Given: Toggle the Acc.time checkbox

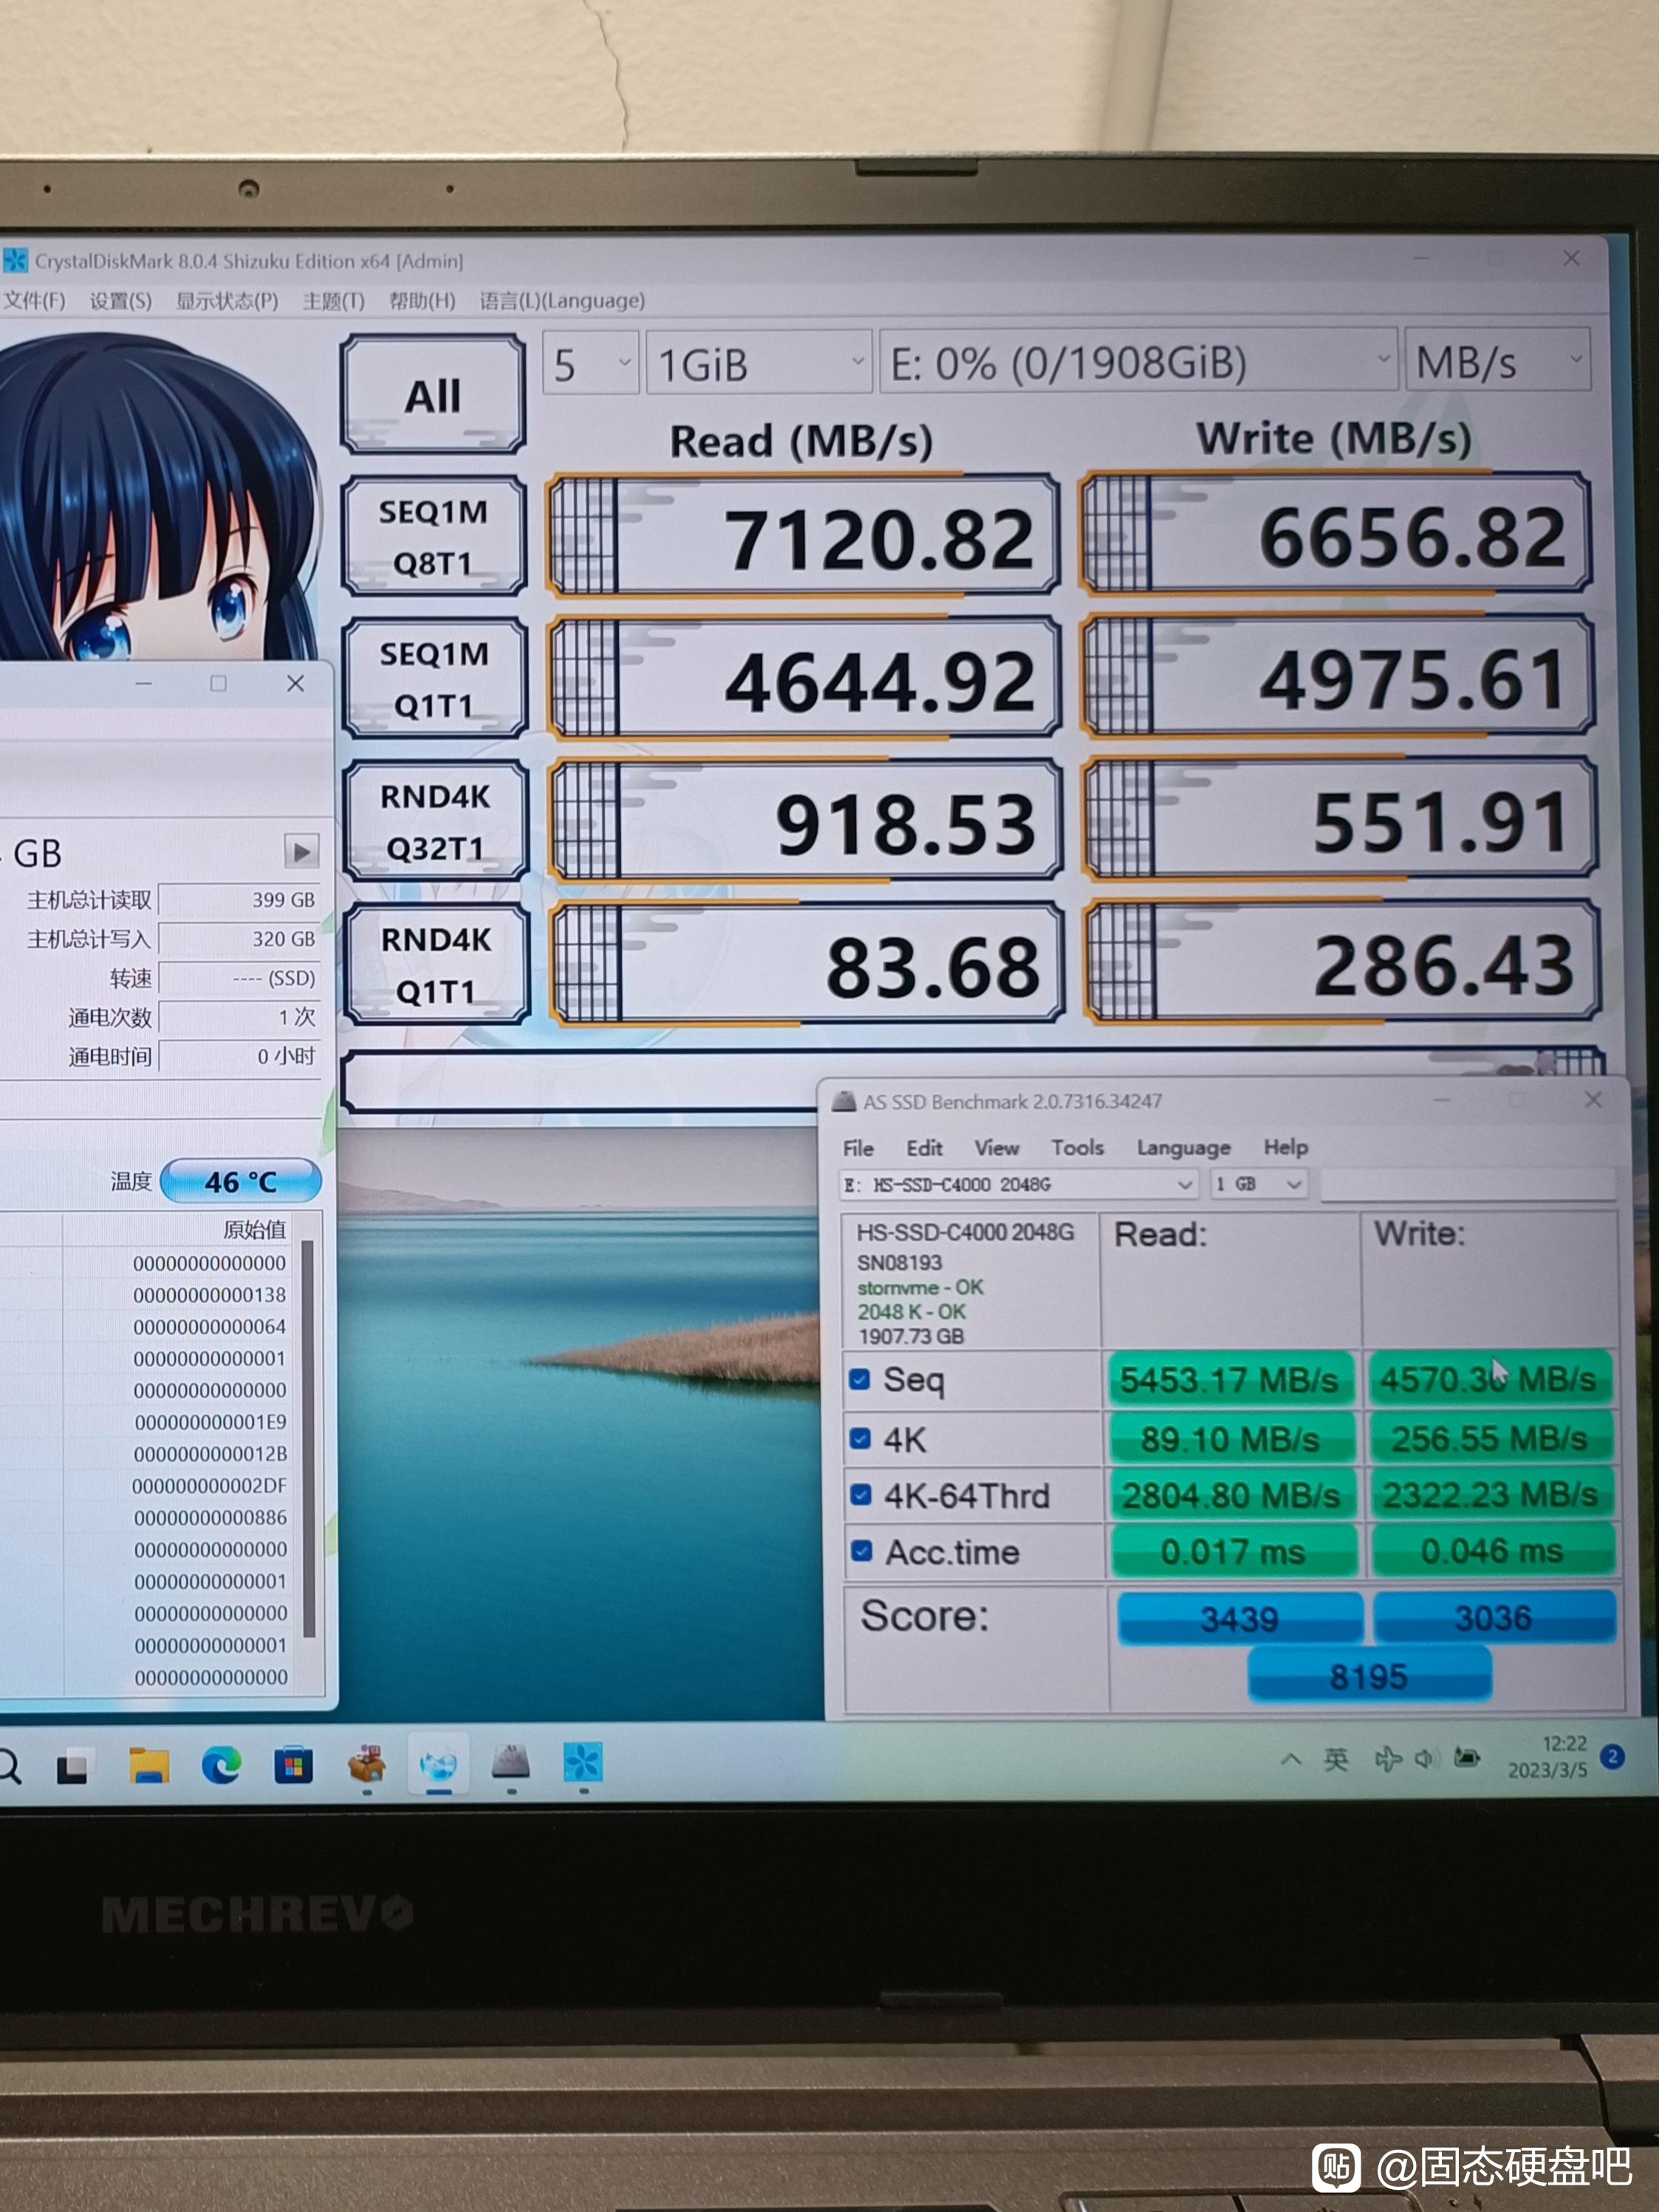Looking at the screenshot, I should point(861,1551).
